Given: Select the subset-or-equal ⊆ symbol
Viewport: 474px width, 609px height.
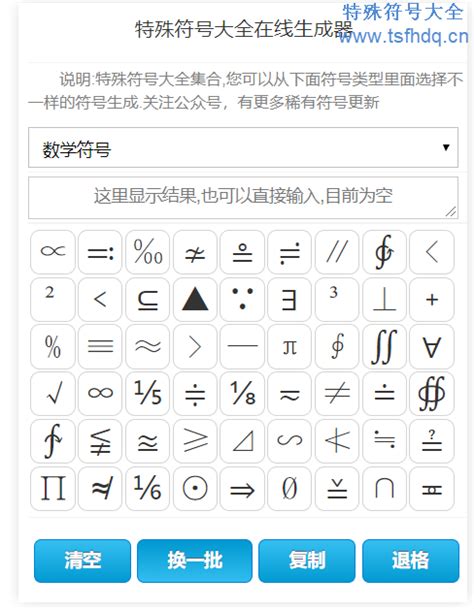Looking at the screenshot, I should [x=148, y=299].
